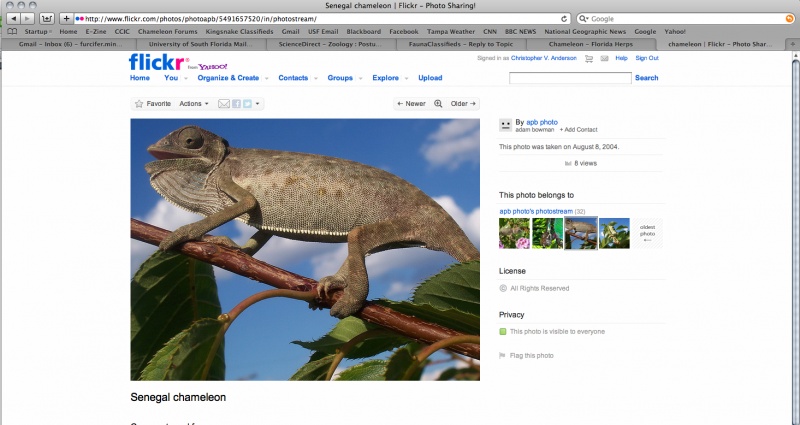The height and width of the screenshot is (425, 800).
Task: Open Top Sites icon in toolbar
Action: pyautogui.click(x=46, y=18)
